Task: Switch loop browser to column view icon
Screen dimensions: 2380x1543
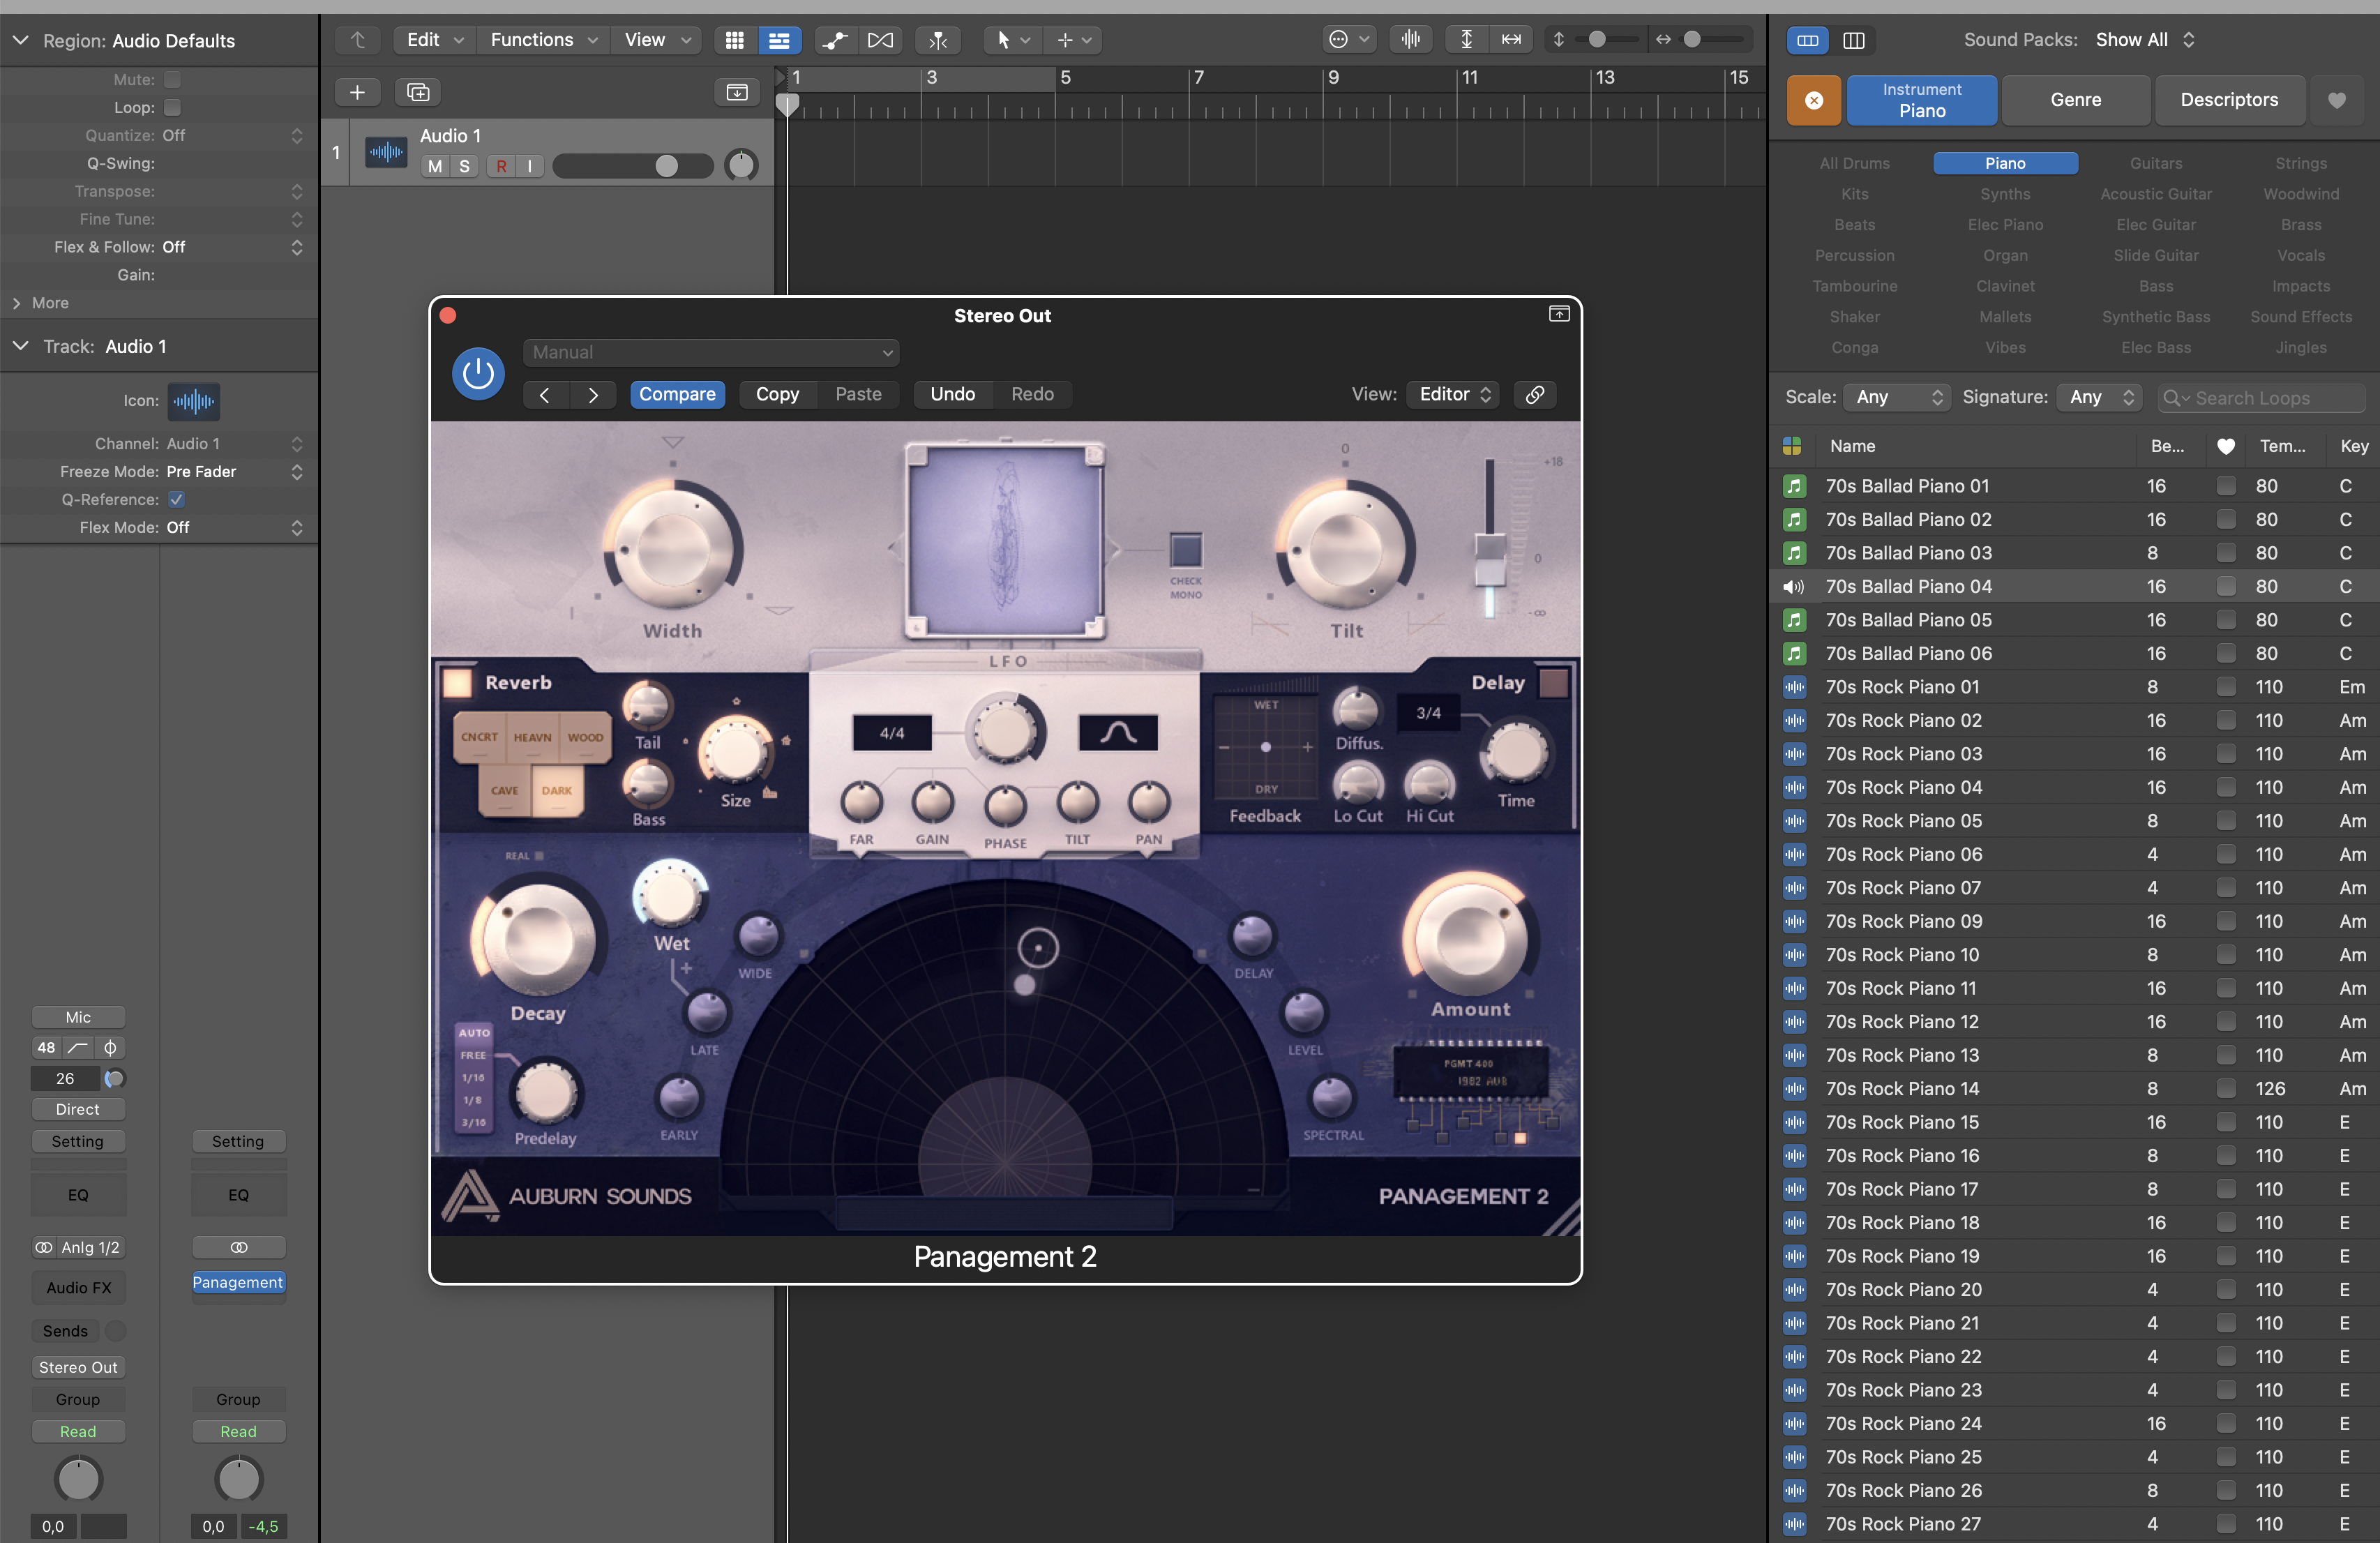Action: coord(1853,40)
